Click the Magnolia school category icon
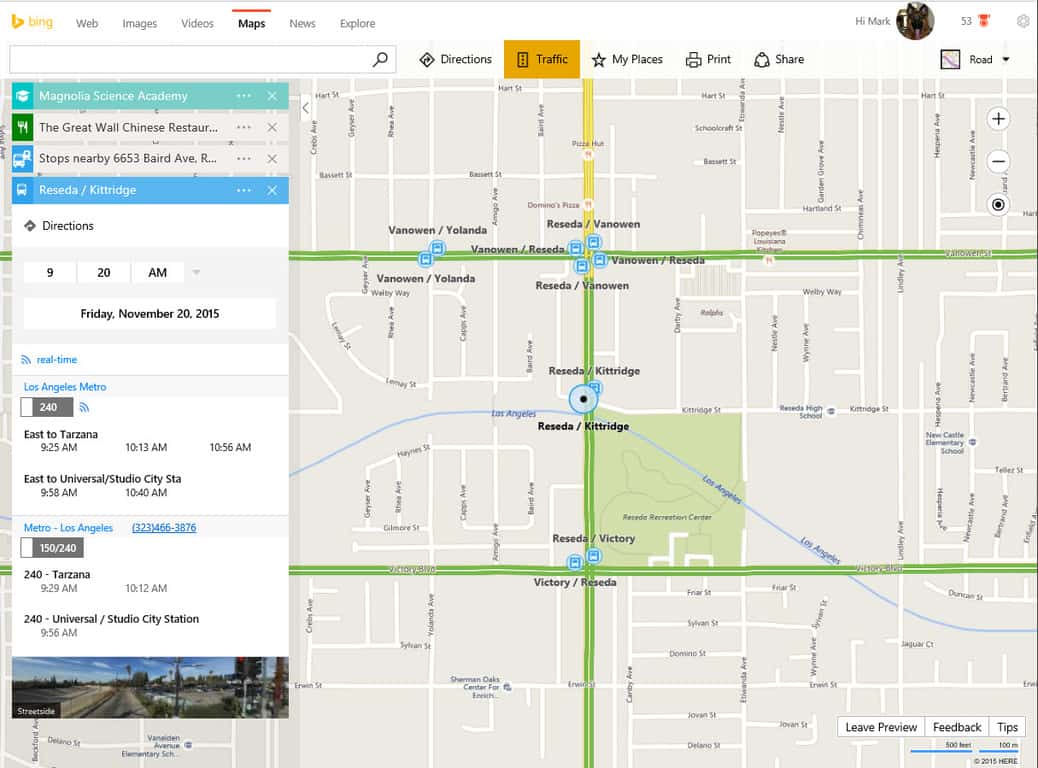 point(23,96)
